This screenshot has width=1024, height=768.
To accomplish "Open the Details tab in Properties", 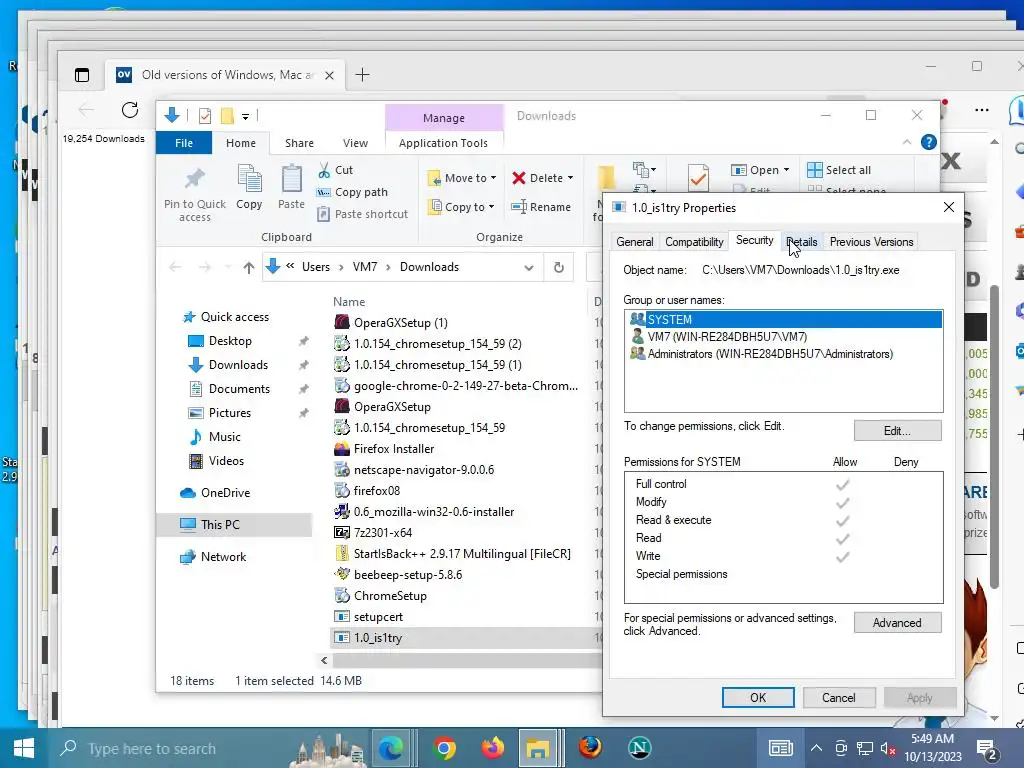I will (802, 242).
